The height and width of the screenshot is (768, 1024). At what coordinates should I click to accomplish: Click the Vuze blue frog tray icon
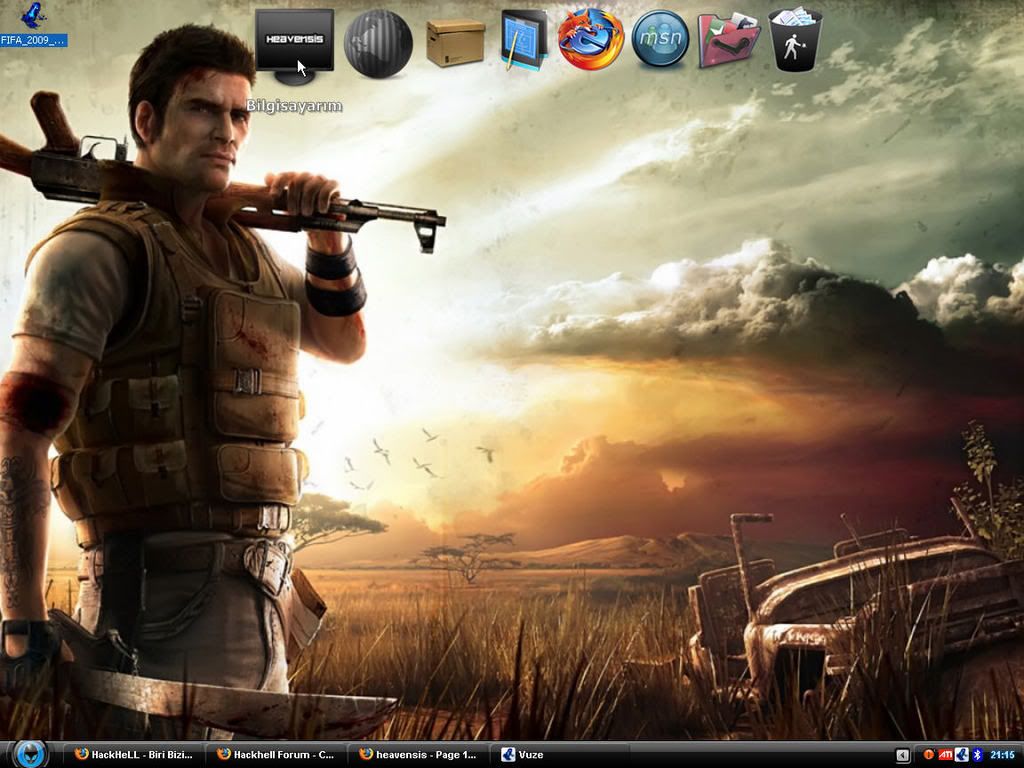[x=961, y=755]
